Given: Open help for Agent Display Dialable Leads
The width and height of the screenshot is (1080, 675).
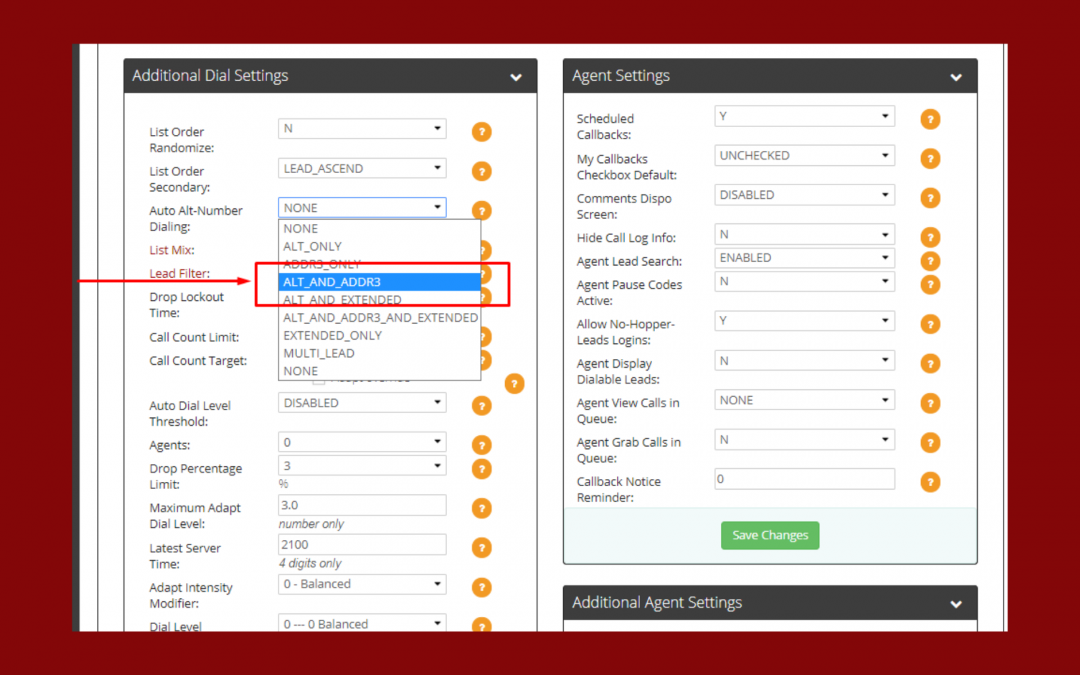Looking at the screenshot, I should pos(930,364).
